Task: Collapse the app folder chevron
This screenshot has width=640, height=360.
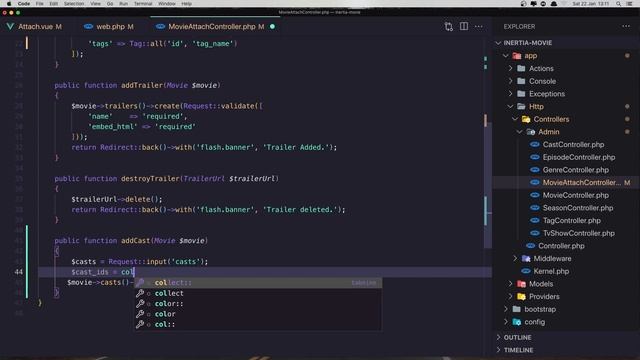Action: pyautogui.click(x=506, y=56)
